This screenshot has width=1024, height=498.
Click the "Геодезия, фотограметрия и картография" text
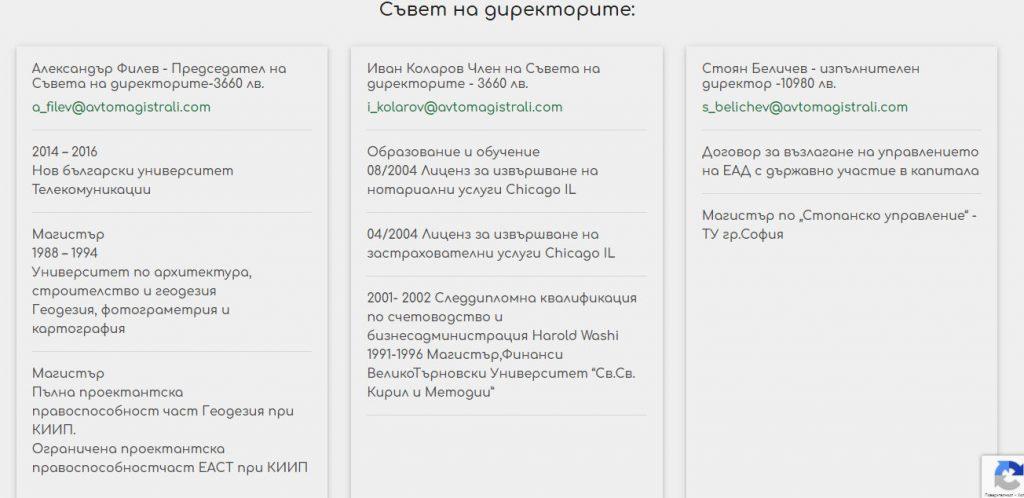pos(131,318)
